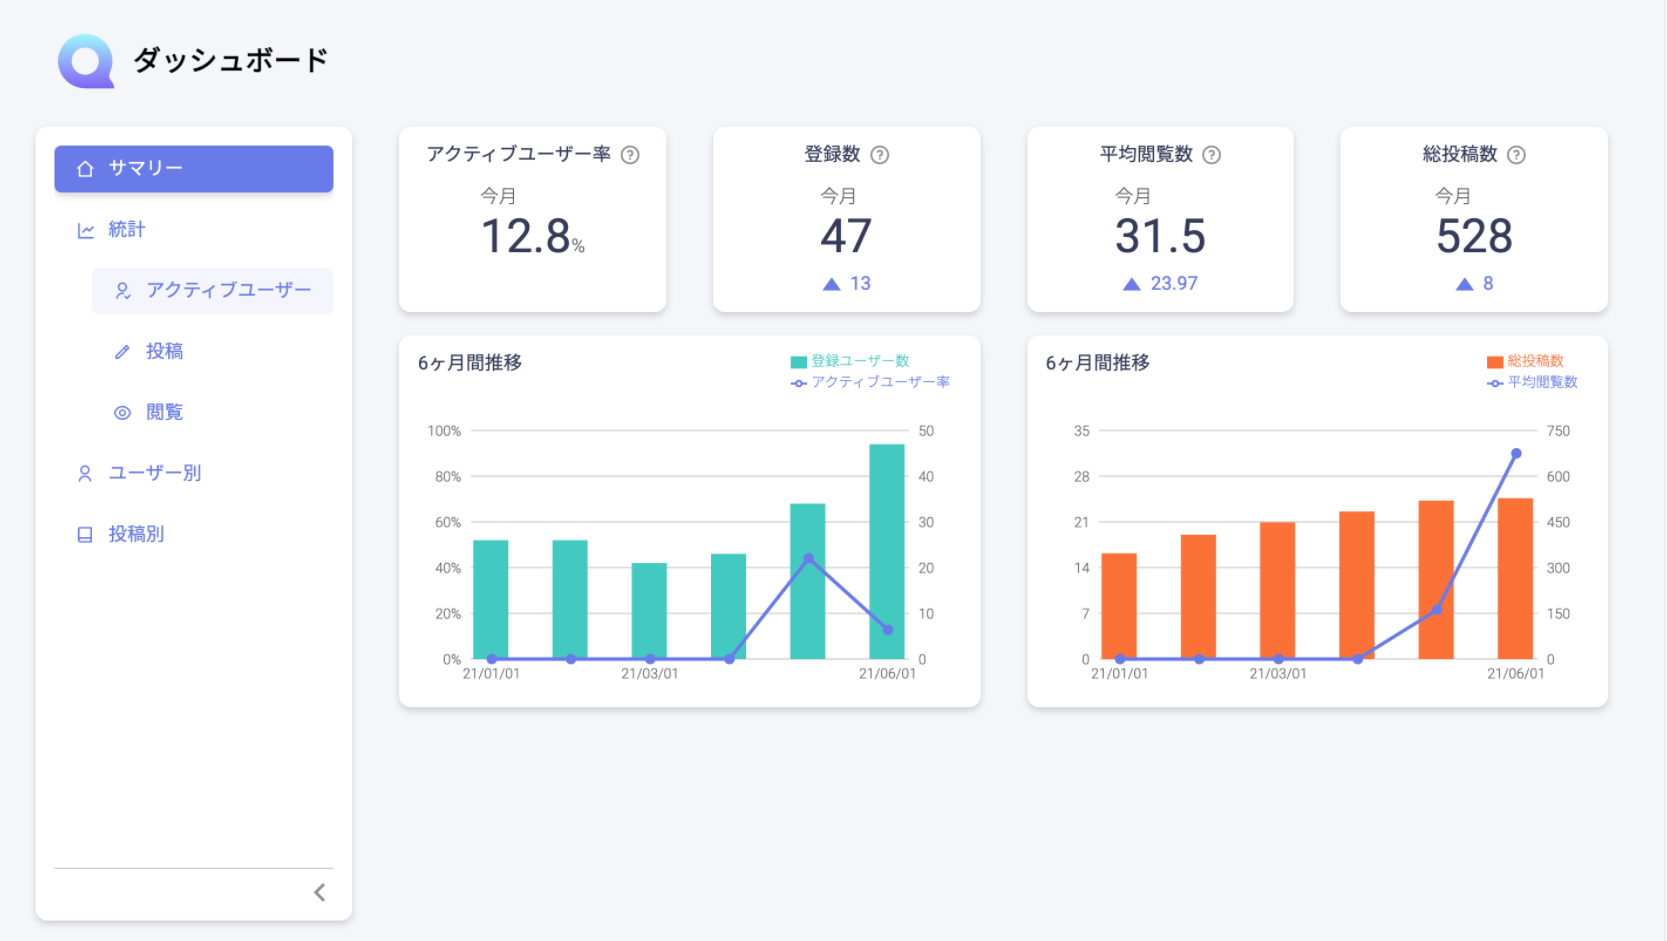Open the help tooltip on アクティブユーザー率 card
1667x941 pixels.
(630, 154)
